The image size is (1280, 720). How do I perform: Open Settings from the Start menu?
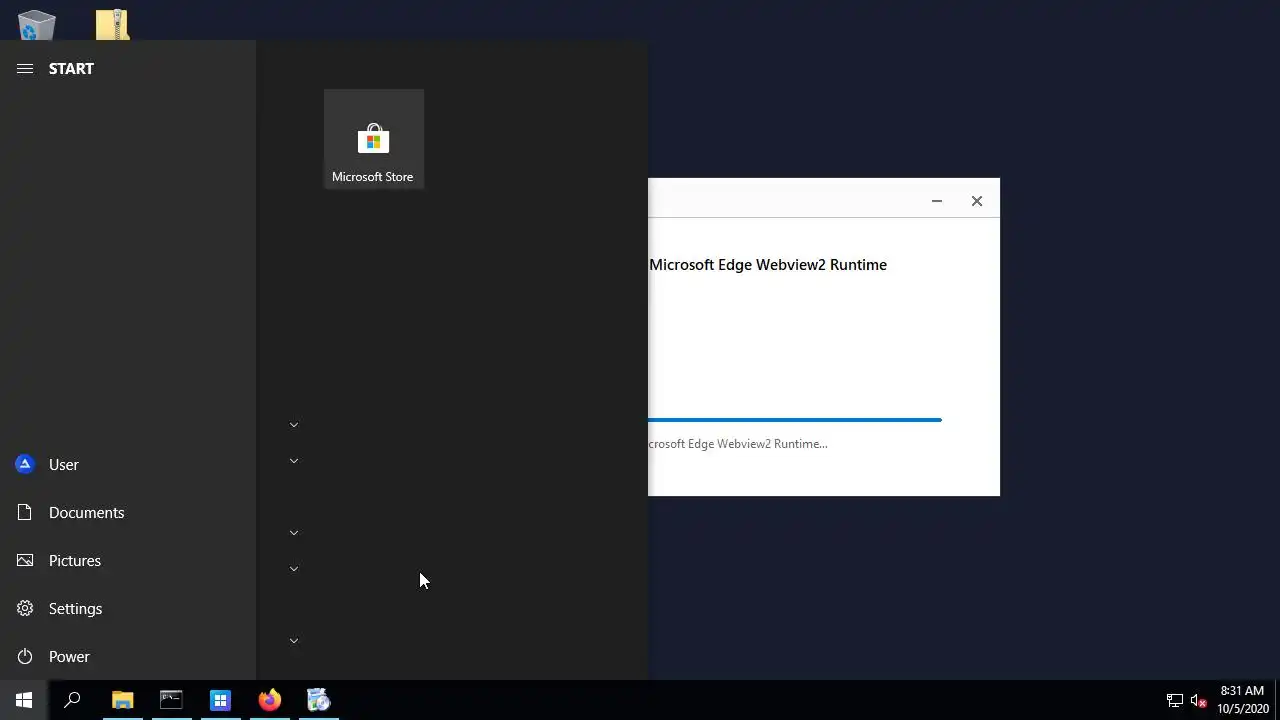(x=128, y=608)
